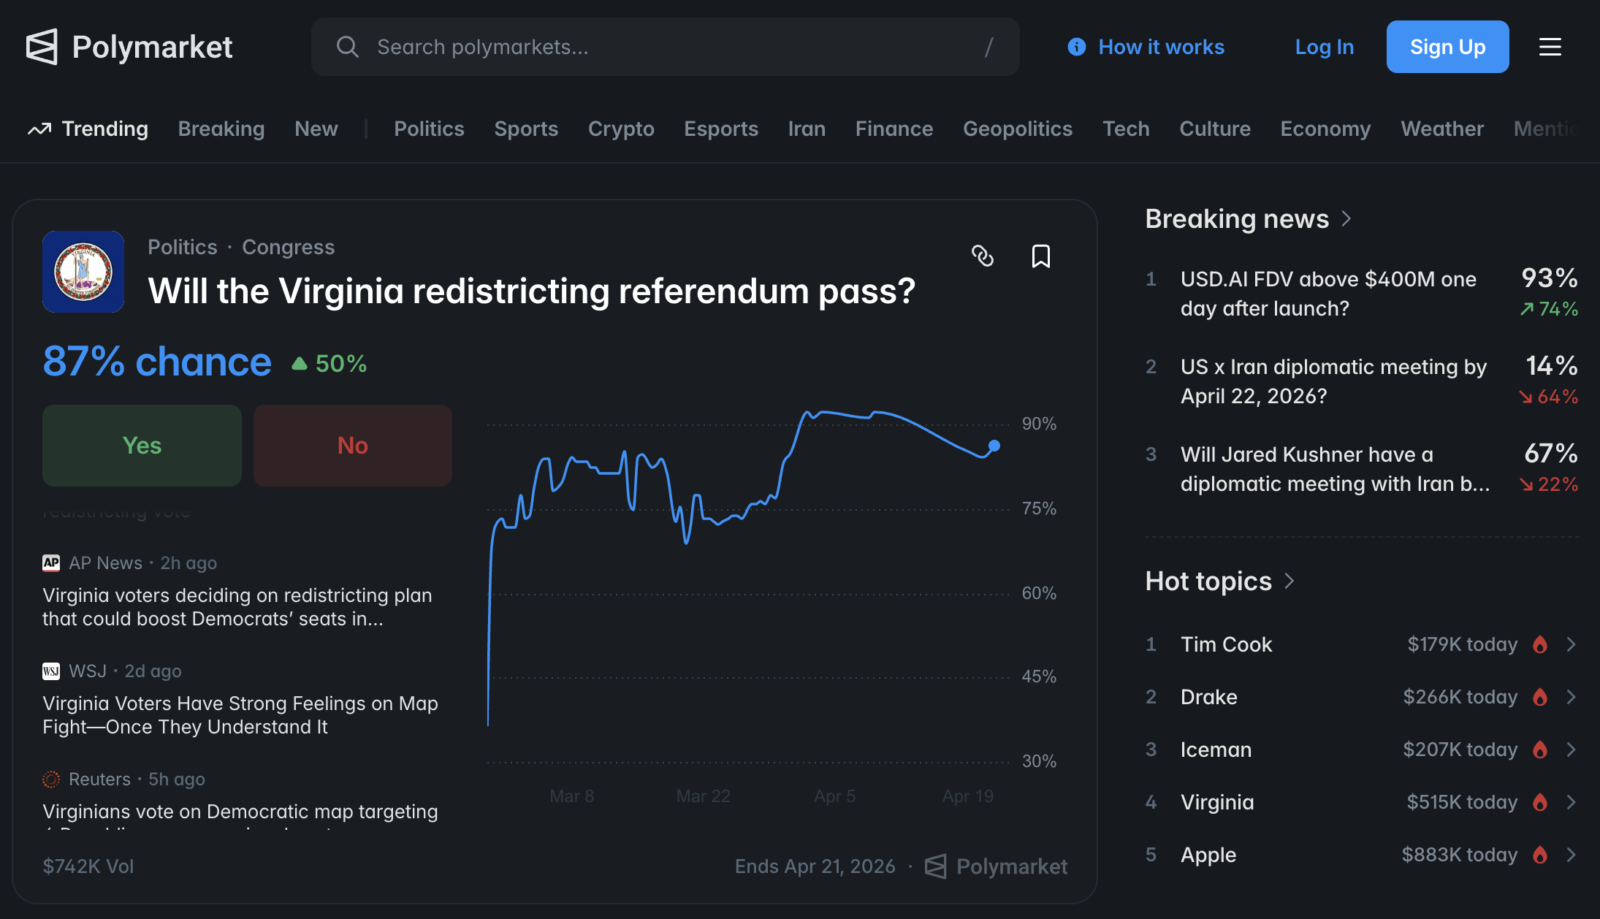Open the Culture category

pyautogui.click(x=1215, y=129)
